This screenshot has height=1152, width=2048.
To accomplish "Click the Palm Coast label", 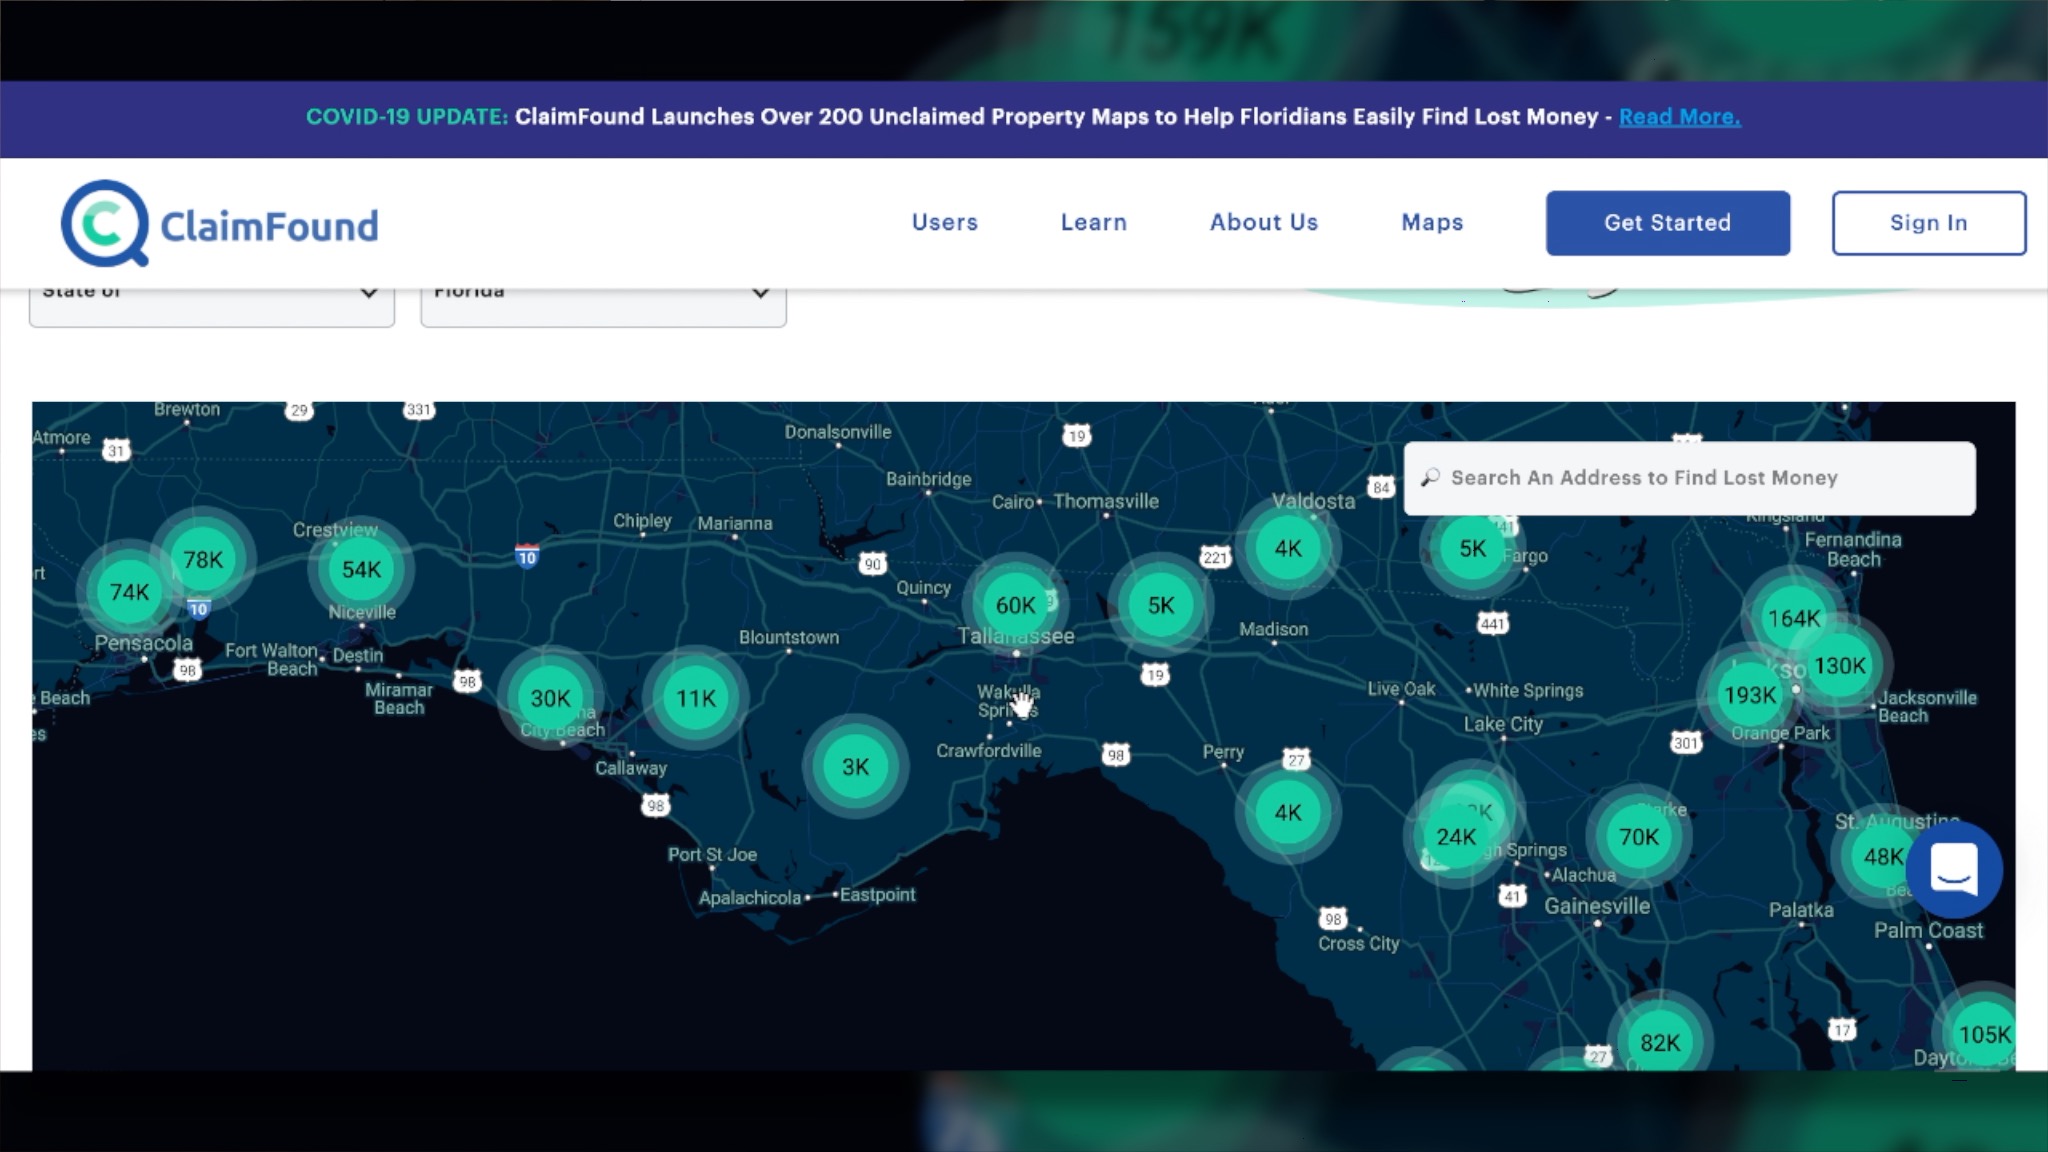I will 1928,930.
